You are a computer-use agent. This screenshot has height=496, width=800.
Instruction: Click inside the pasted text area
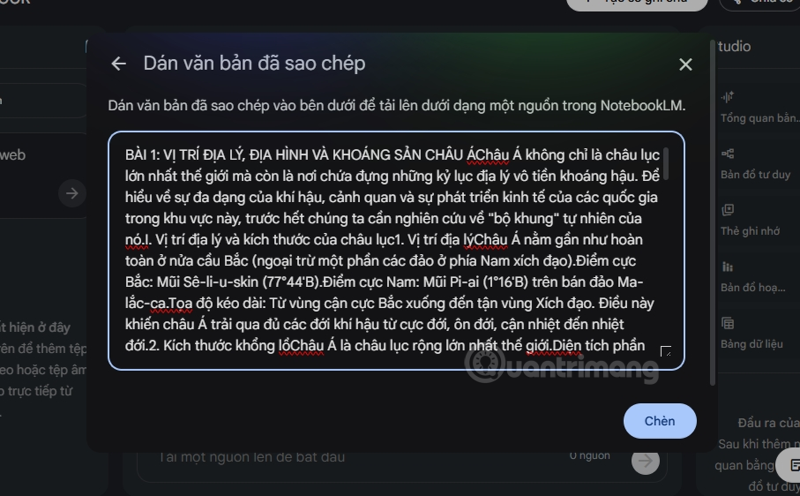396,251
